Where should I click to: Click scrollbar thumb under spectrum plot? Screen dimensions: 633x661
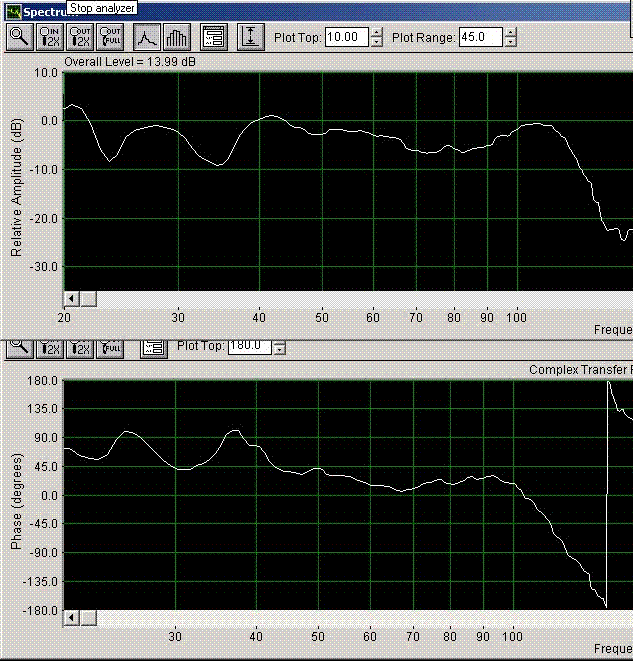click(89, 299)
